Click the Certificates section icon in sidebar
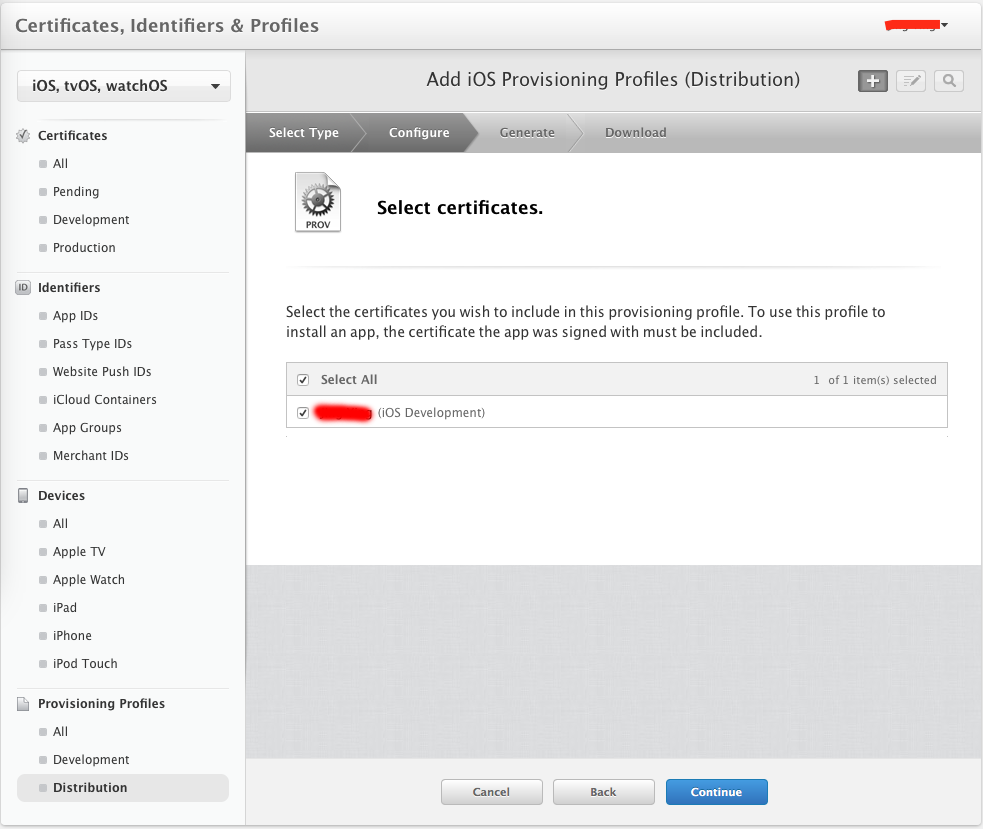 (x=22, y=135)
